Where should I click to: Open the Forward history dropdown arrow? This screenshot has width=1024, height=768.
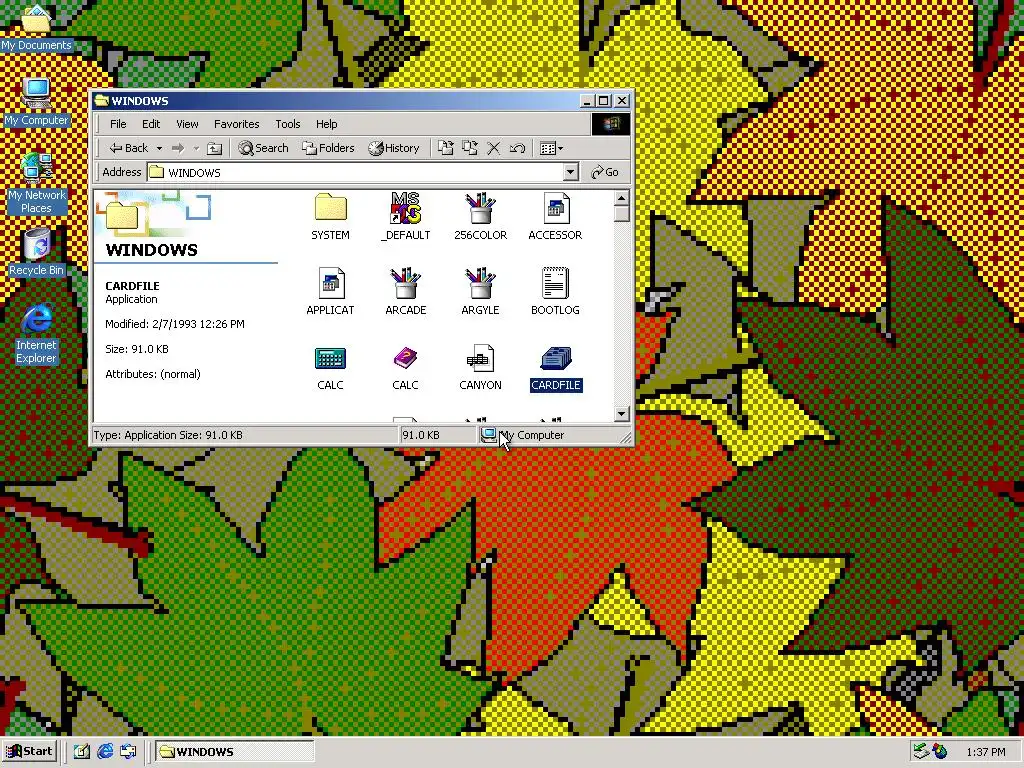196,148
